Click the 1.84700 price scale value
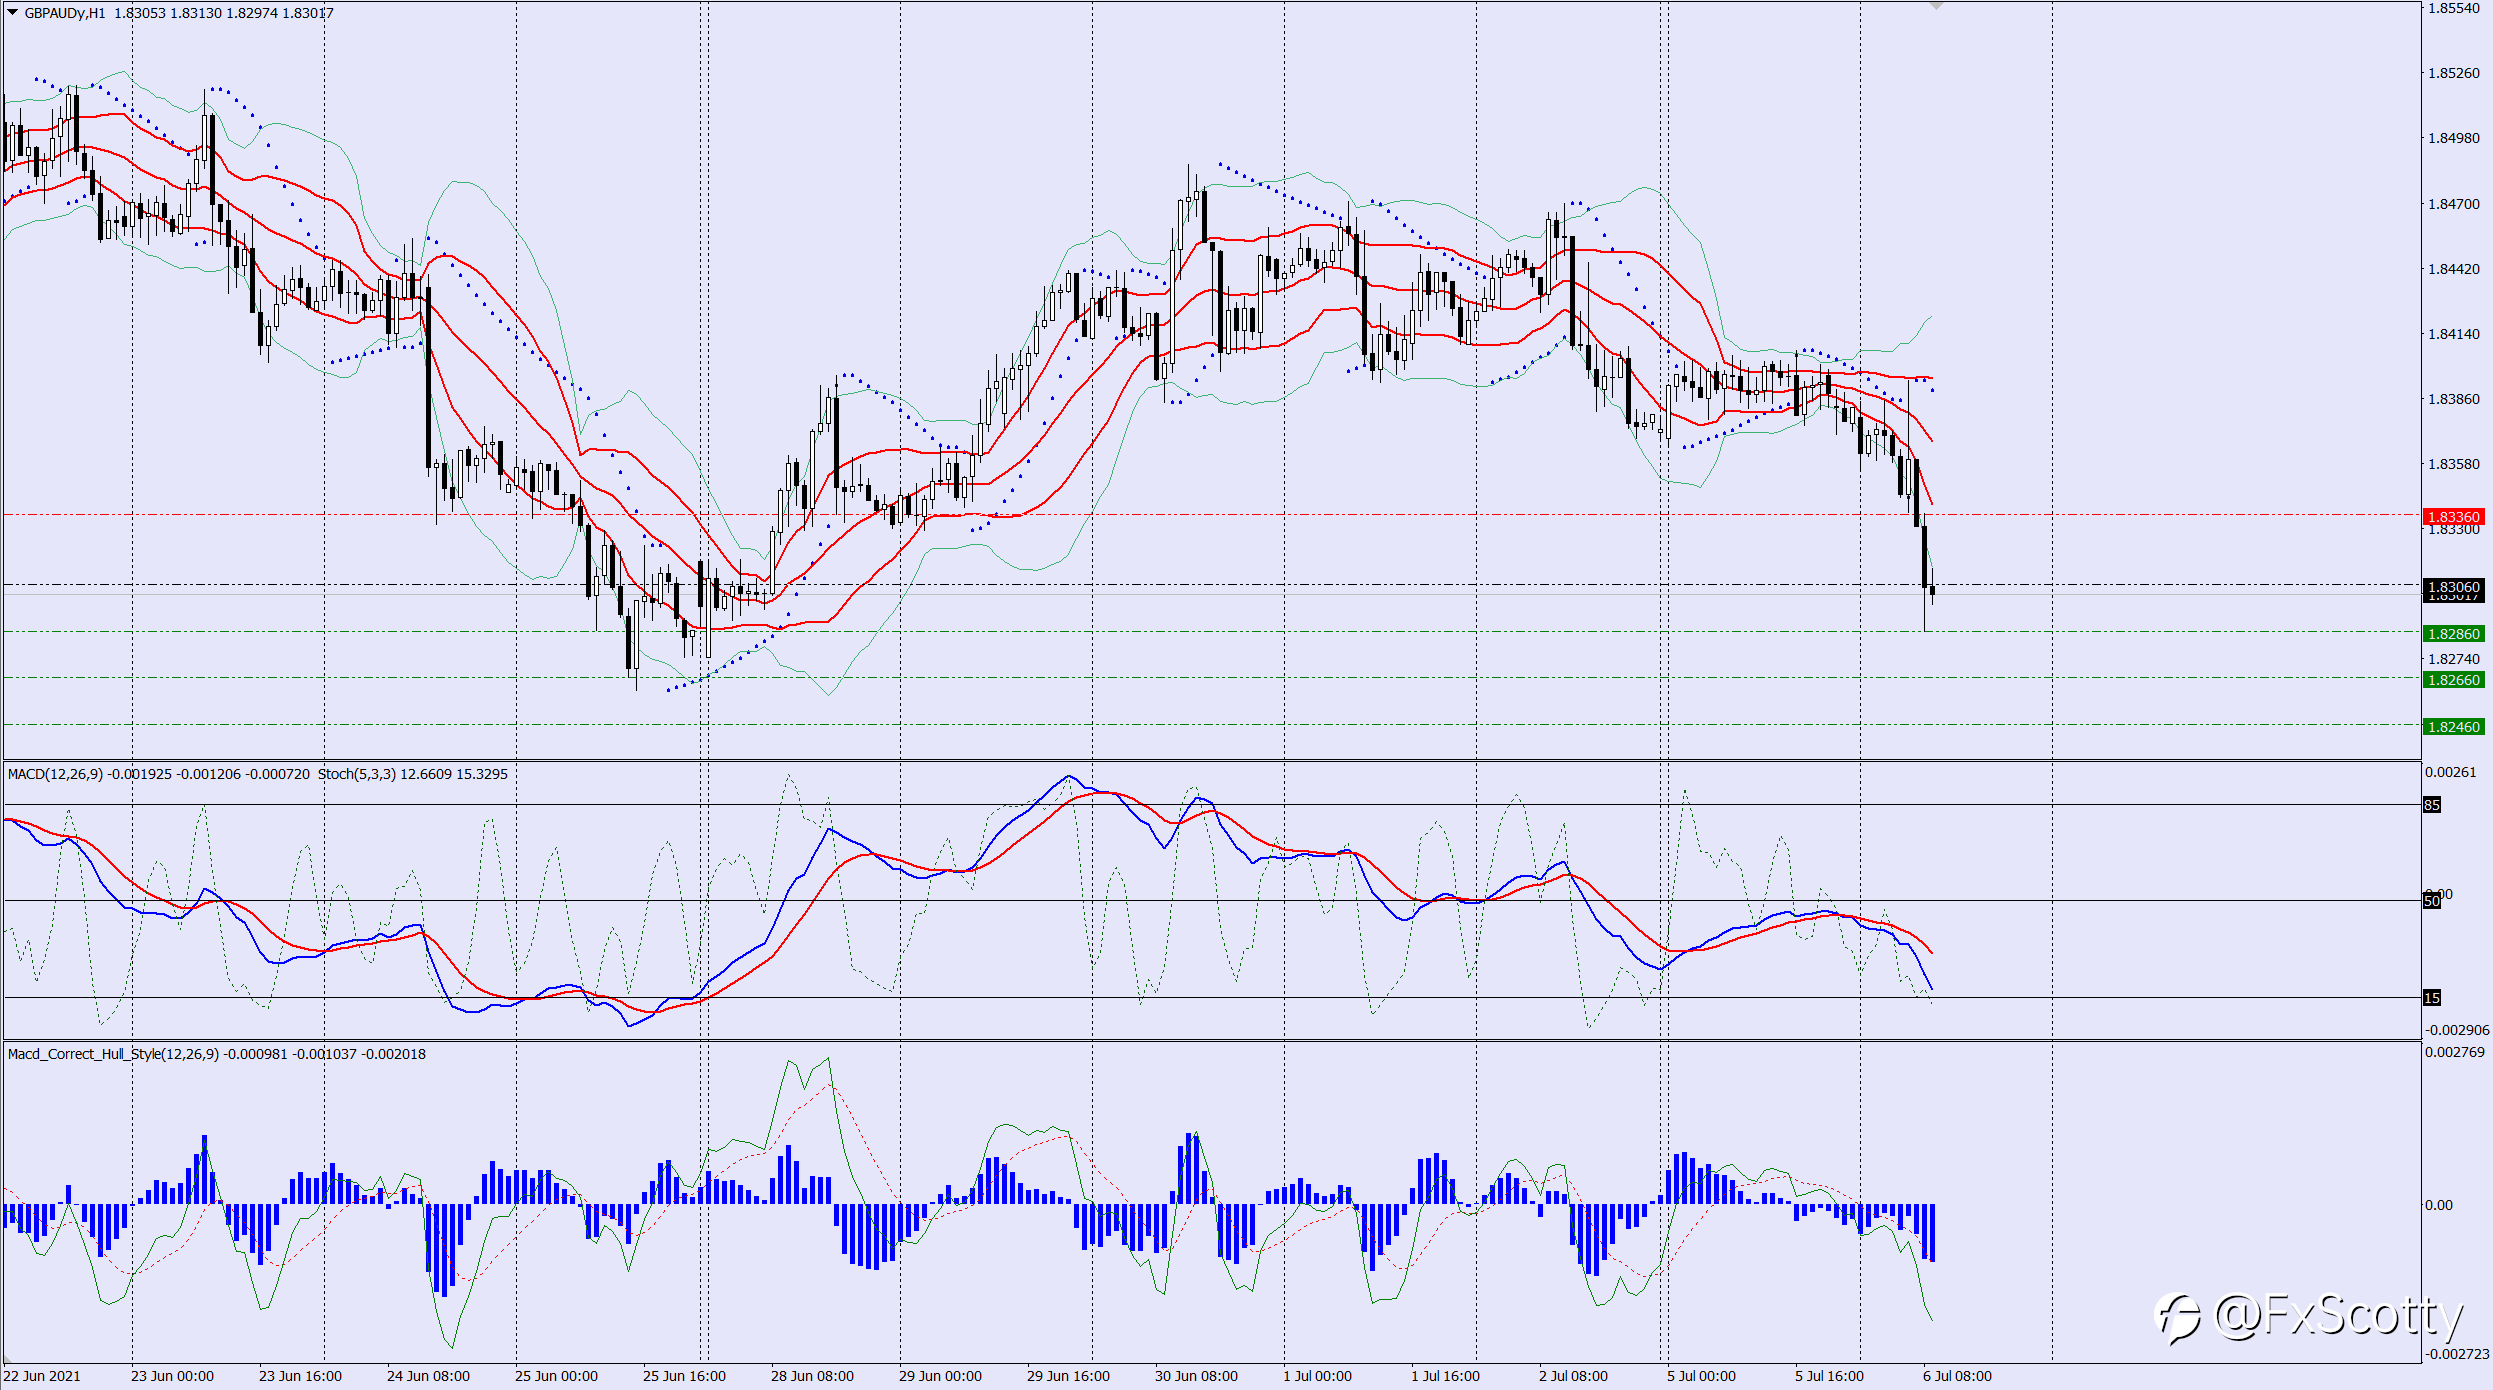Image resolution: width=2493 pixels, height=1390 pixels. point(2454,204)
